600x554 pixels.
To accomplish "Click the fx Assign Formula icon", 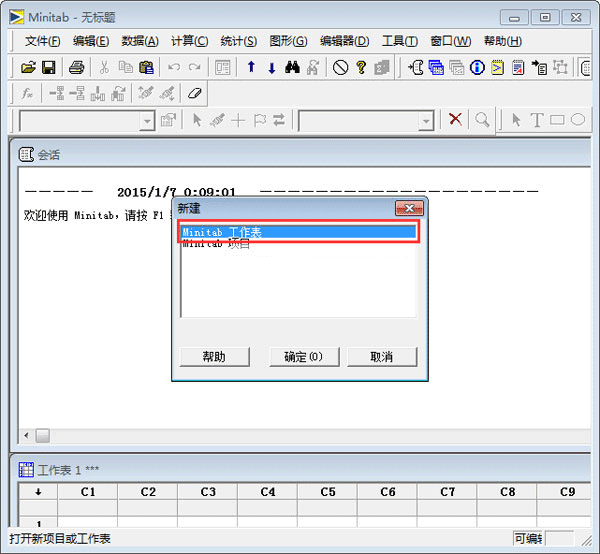I will [27, 93].
